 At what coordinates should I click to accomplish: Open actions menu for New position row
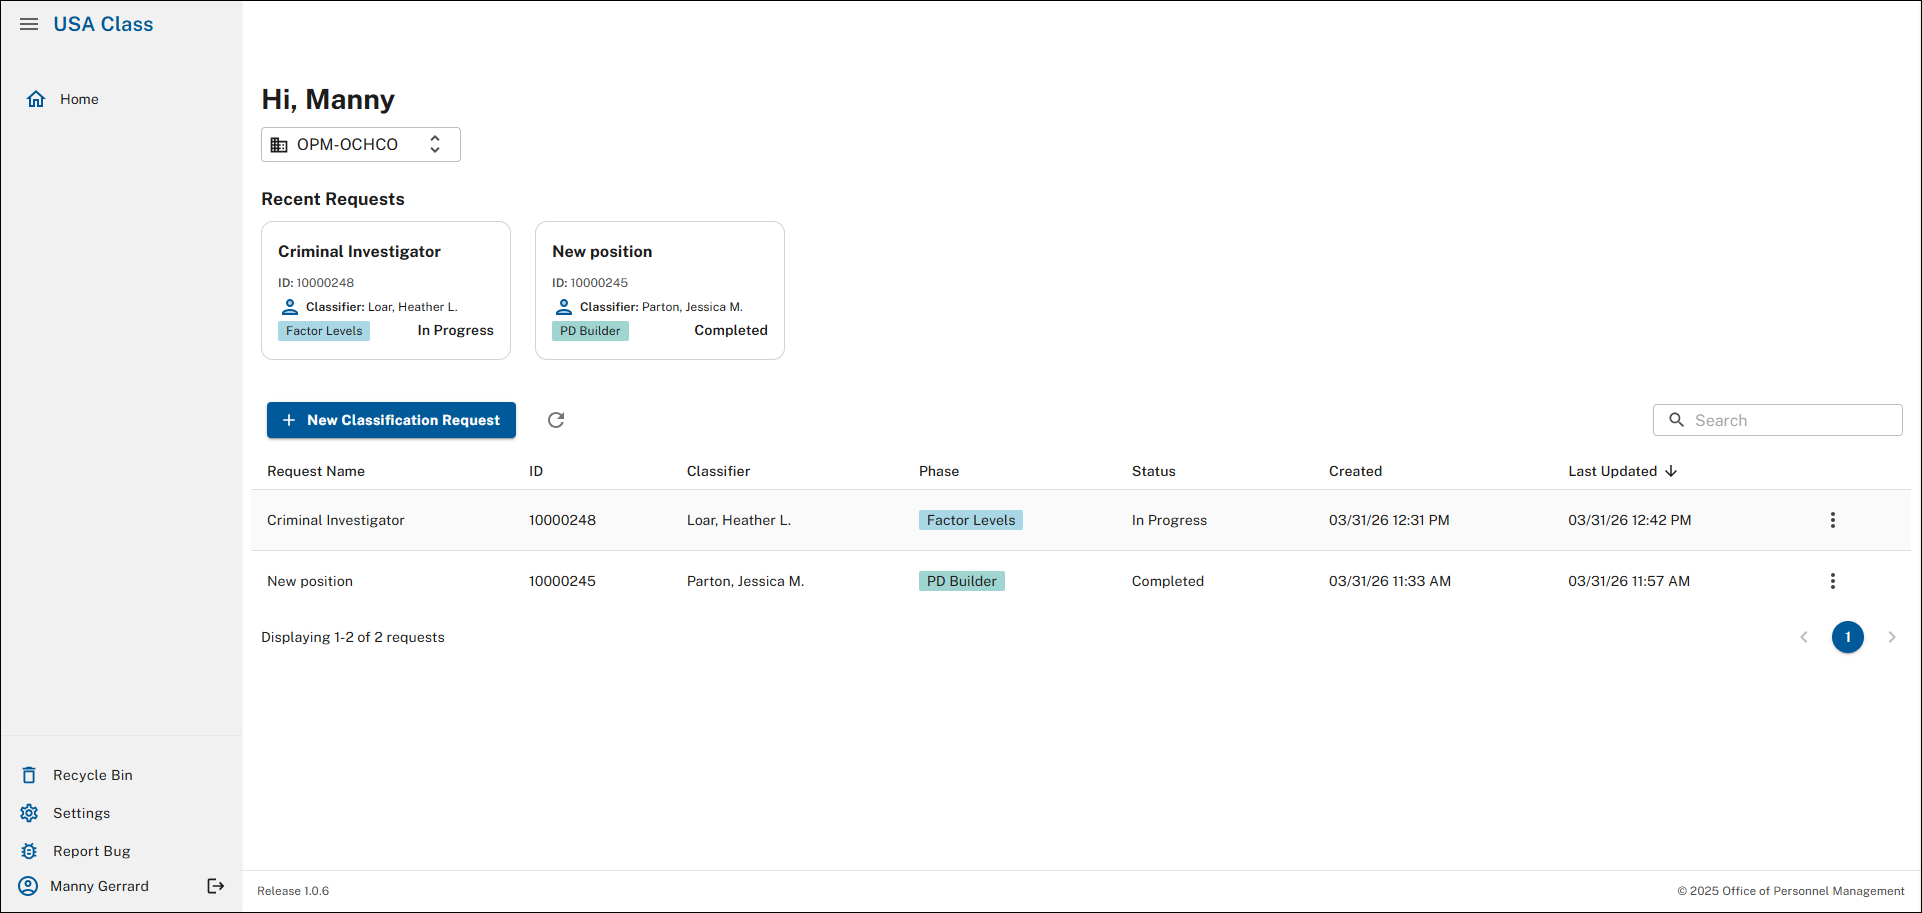point(1833,581)
